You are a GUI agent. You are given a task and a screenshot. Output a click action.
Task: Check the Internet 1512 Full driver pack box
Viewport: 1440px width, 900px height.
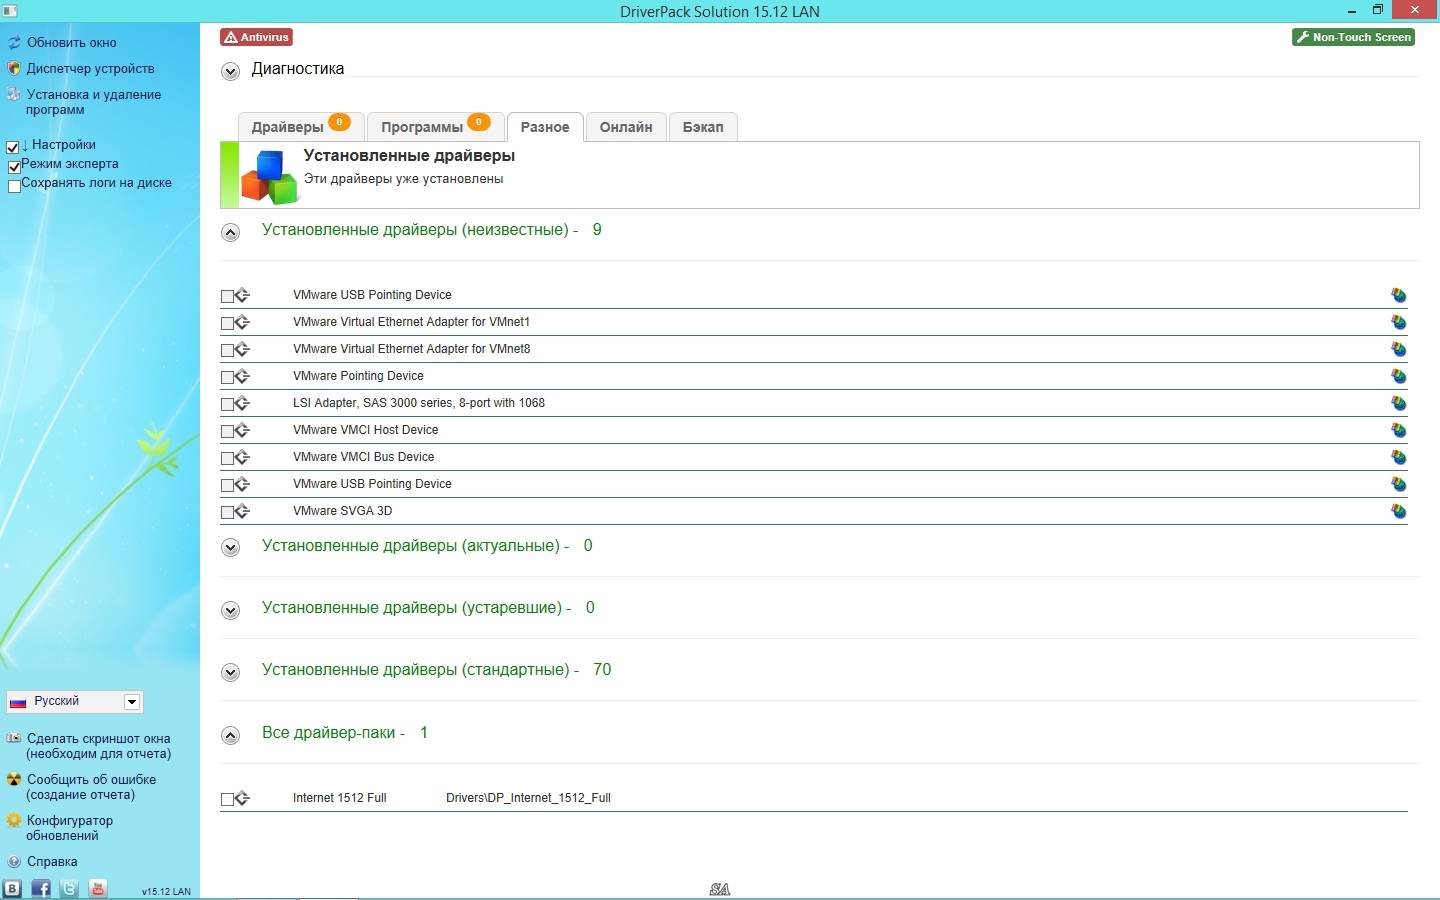(x=227, y=799)
